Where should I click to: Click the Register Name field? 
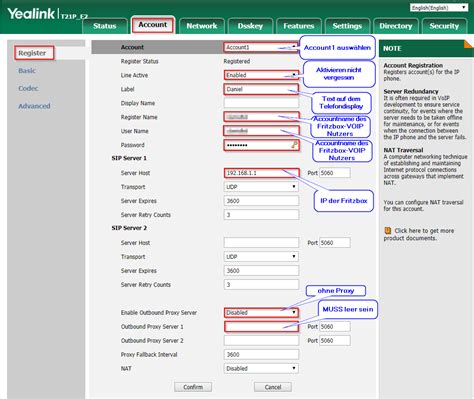click(261, 117)
